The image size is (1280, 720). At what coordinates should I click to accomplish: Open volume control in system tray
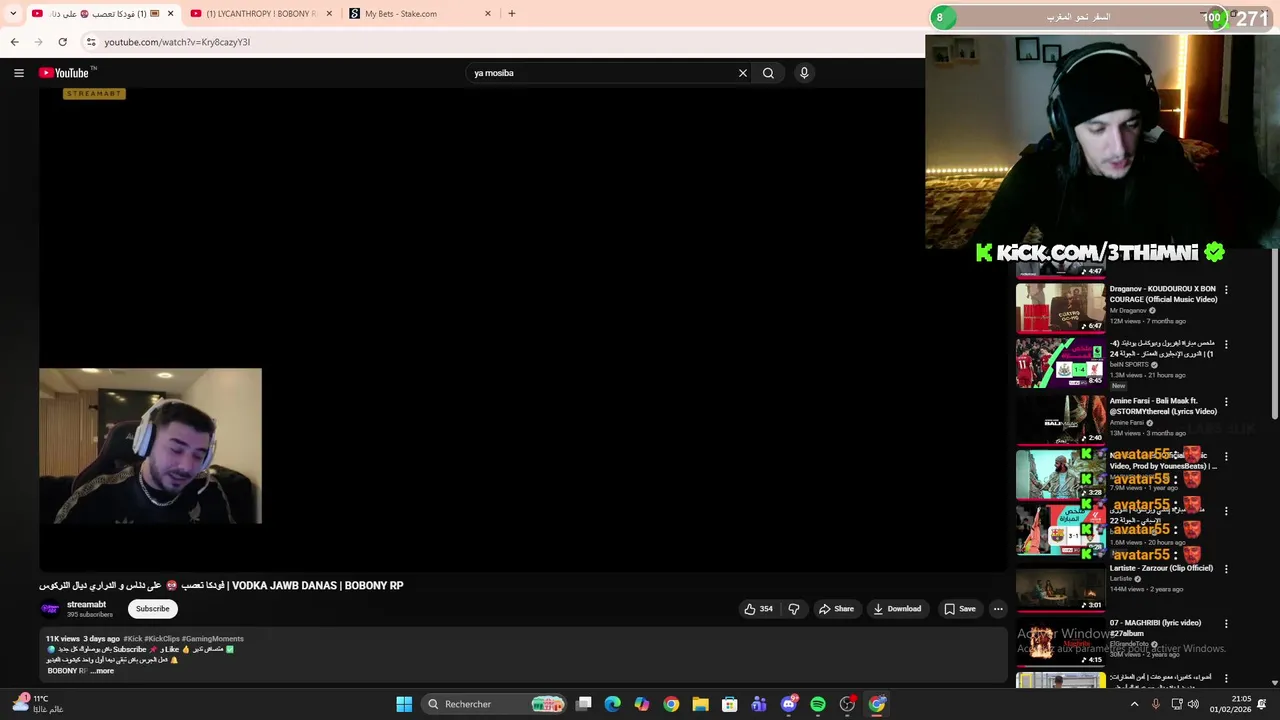pyautogui.click(x=1193, y=704)
